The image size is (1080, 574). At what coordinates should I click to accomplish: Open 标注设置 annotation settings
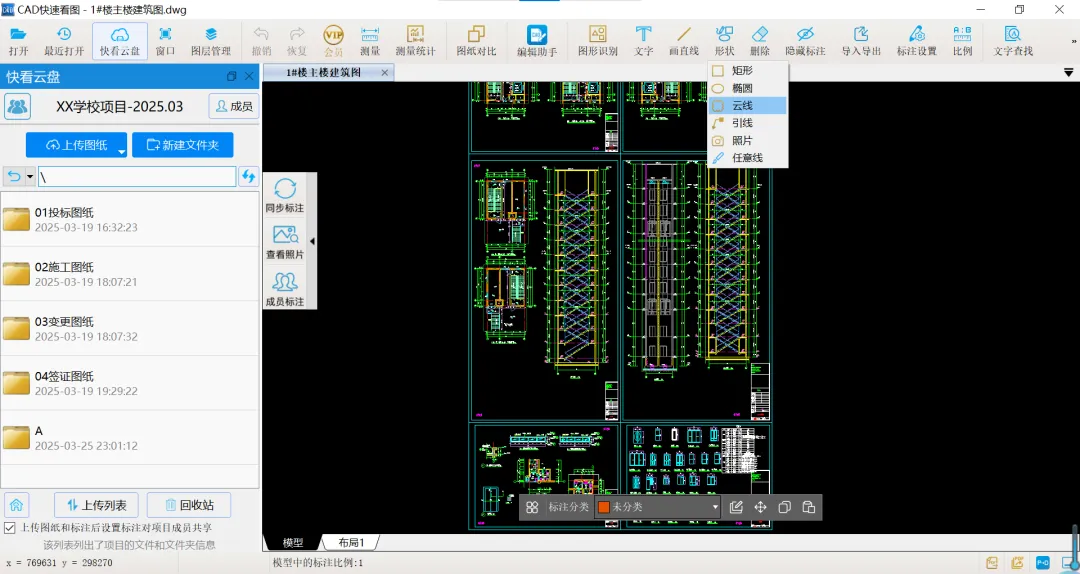[917, 41]
